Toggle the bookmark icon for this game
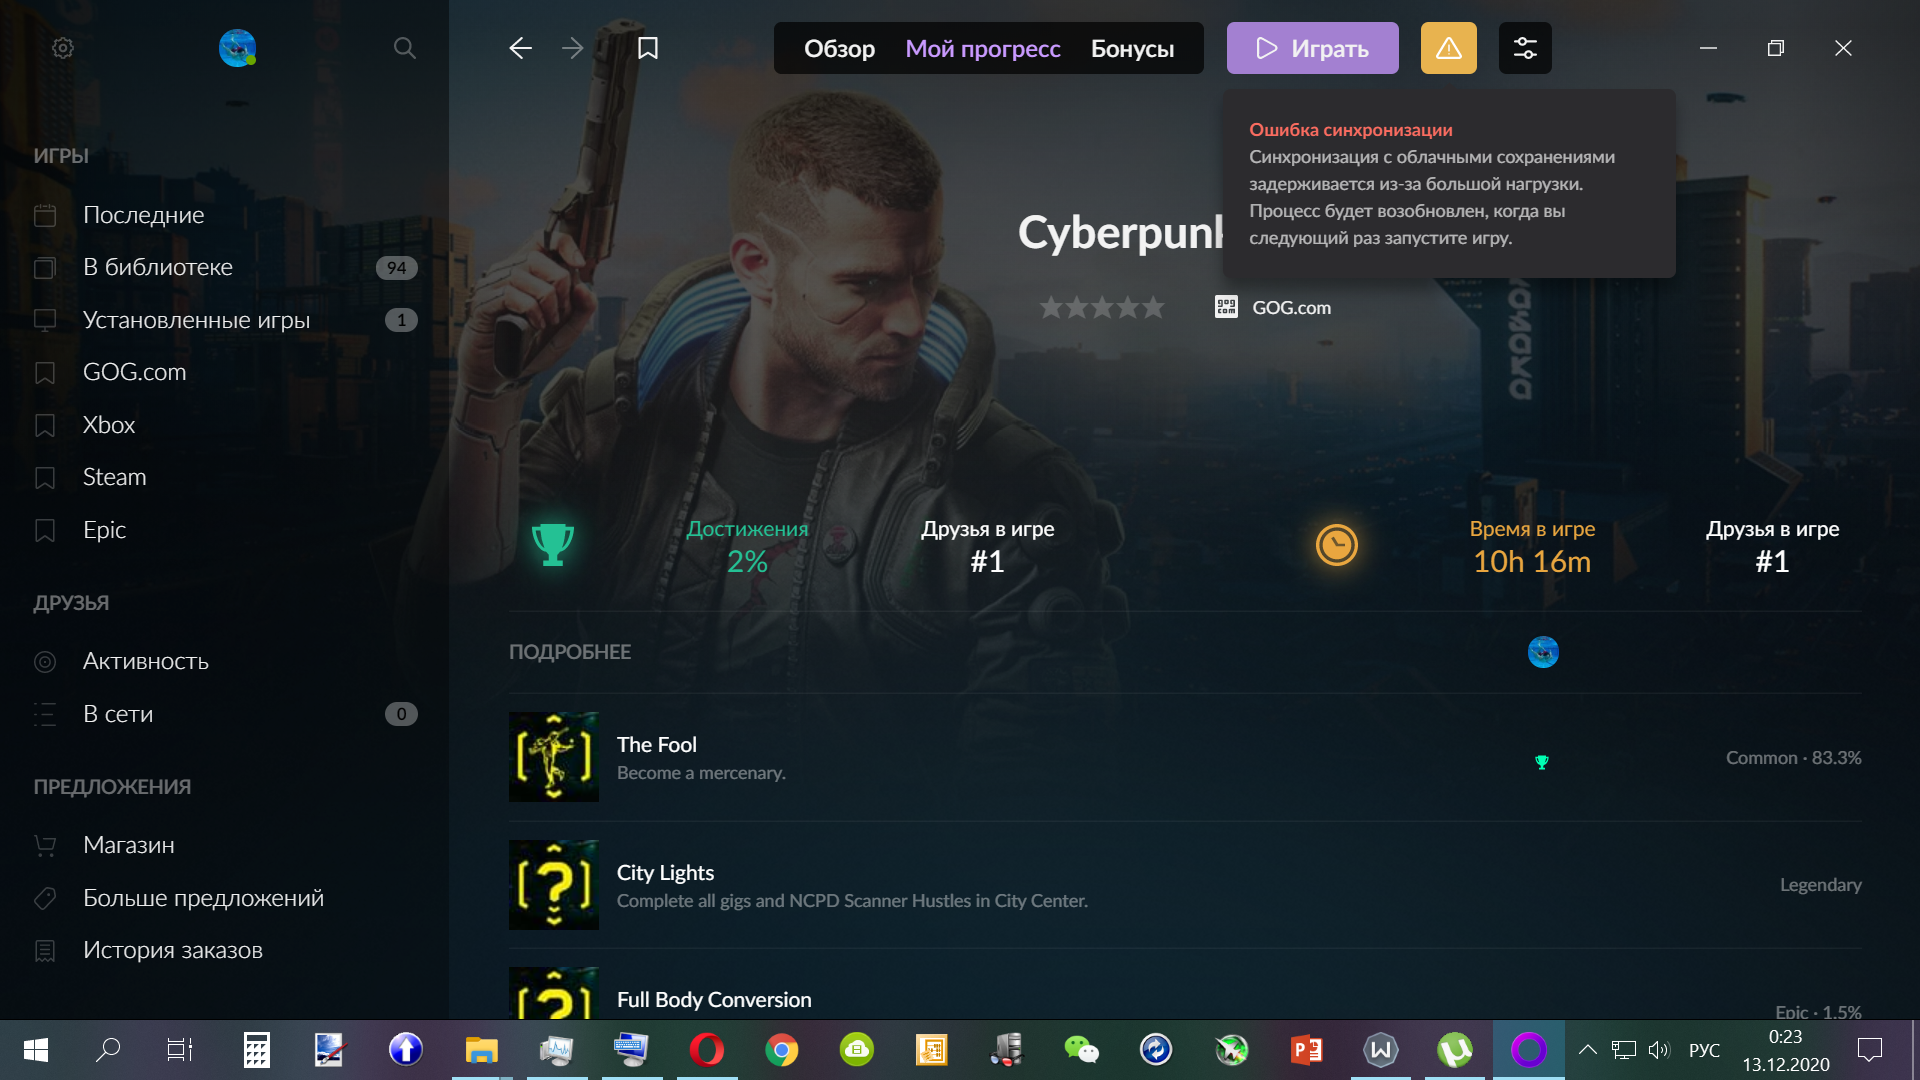 pyautogui.click(x=648, y=48)
